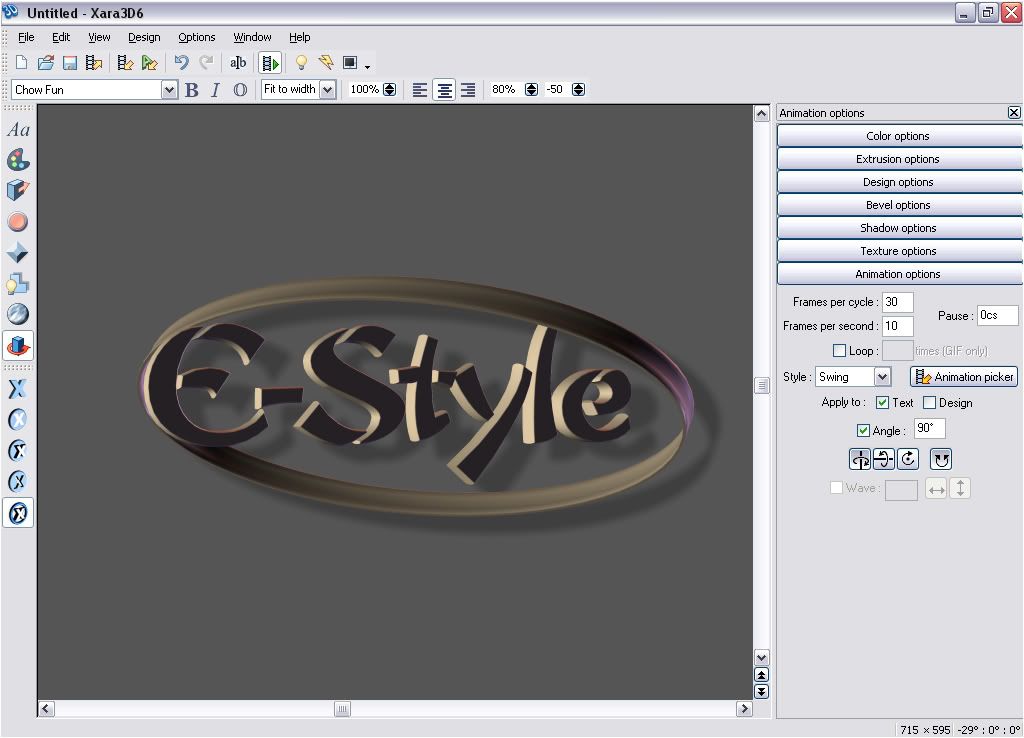Click the Angle value field
Viewport: 1024px width, 738px height.
pyautogui.click(x=929, y=428)
